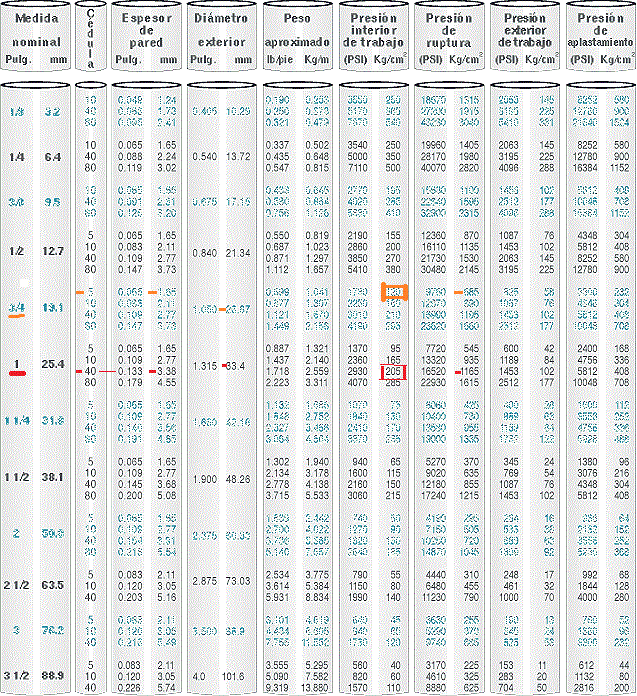Viewport: 637px width, 696px height.
Task: Select the 3 1/2 nominal size row label
Action: point(17,676)
